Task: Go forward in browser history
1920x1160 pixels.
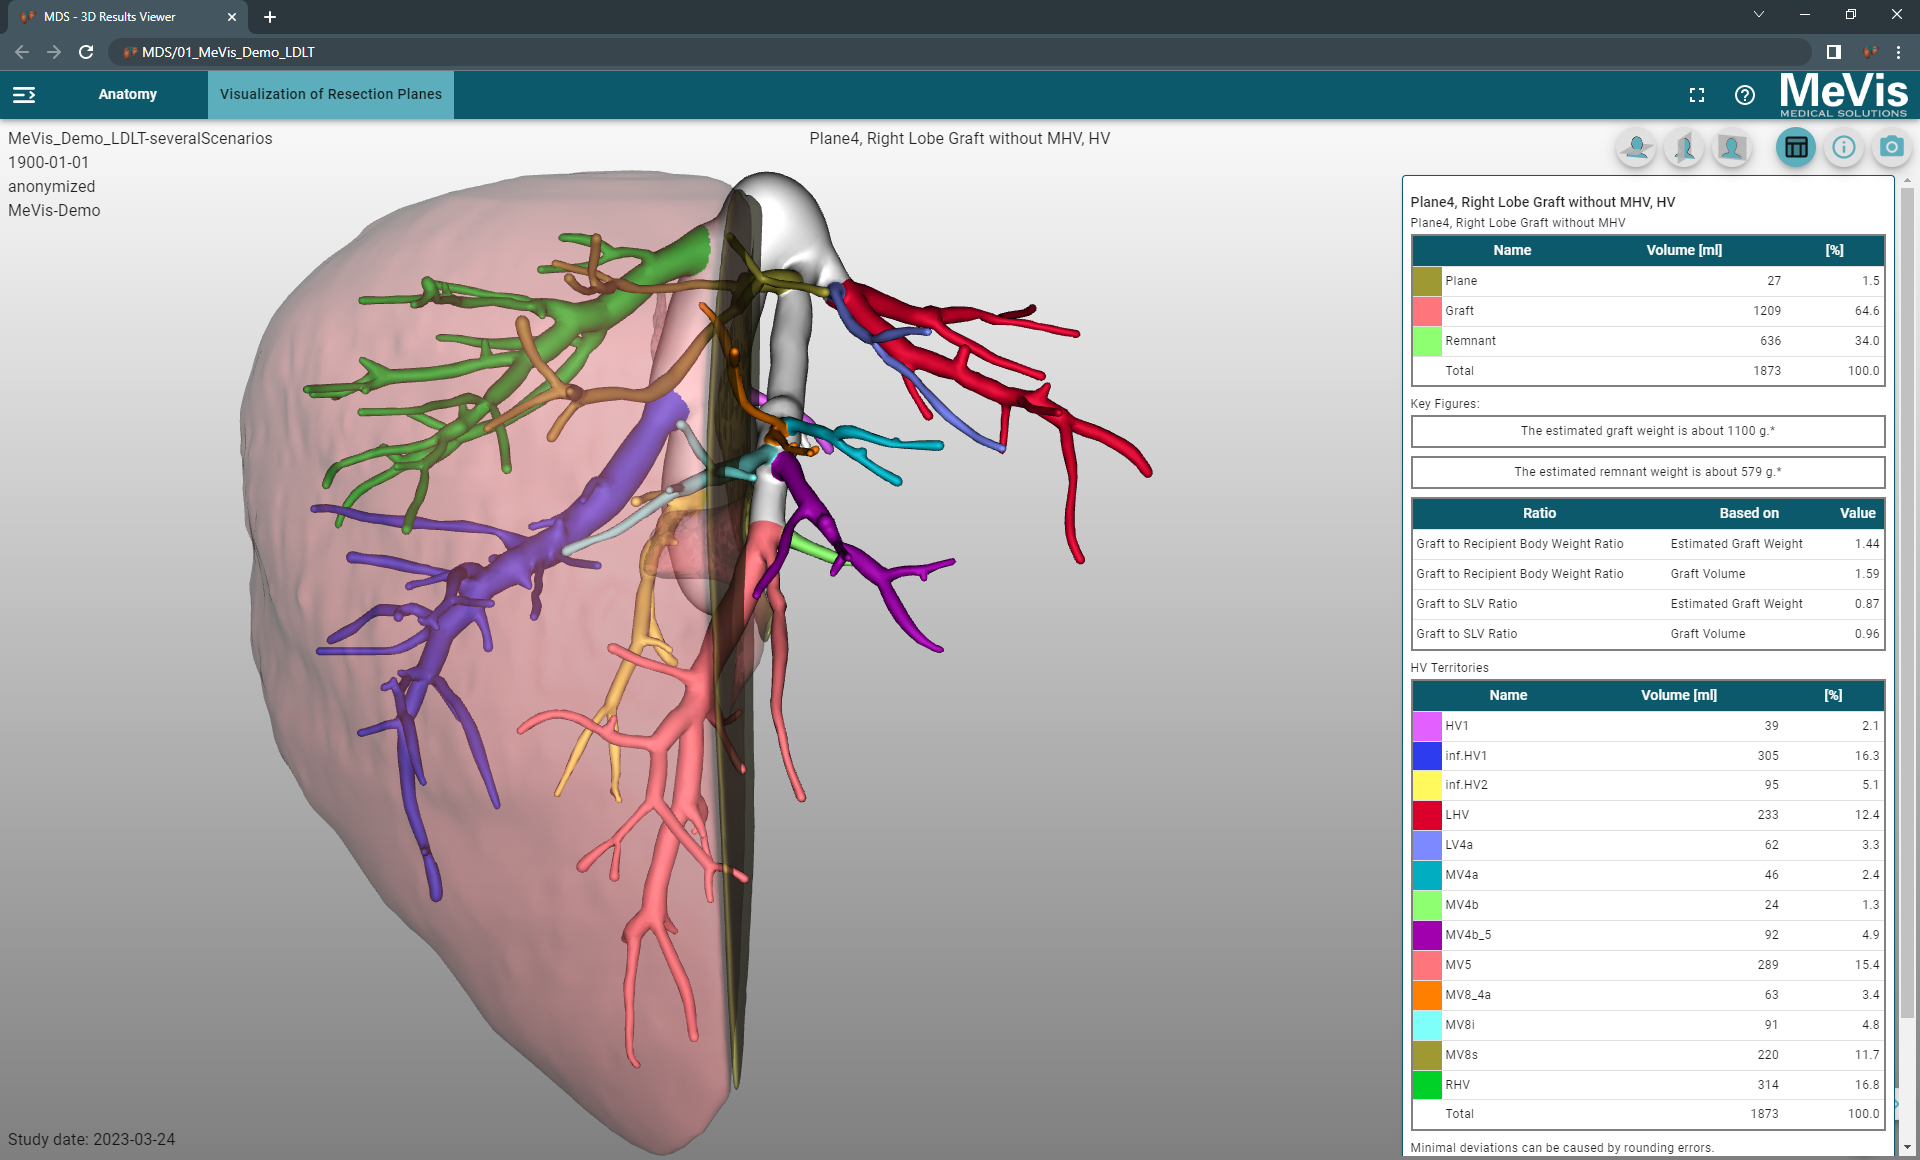Action: 54,52
